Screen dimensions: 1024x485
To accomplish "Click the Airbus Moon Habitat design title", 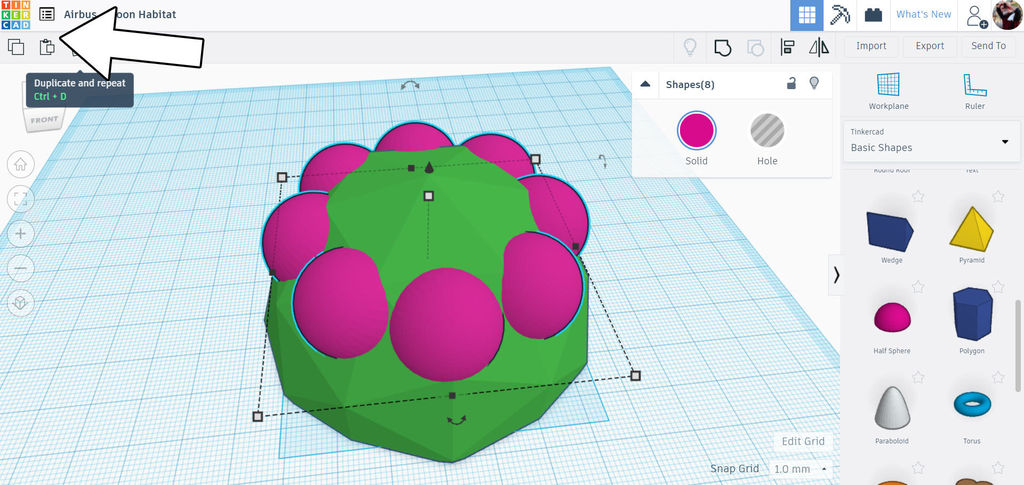I will coord(120,14).
